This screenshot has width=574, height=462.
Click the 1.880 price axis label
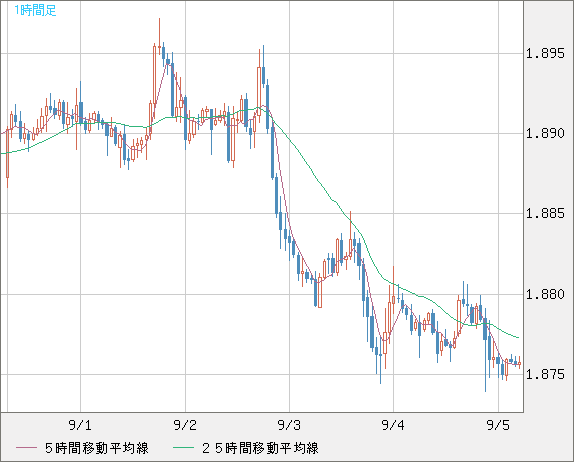(545, 294)
